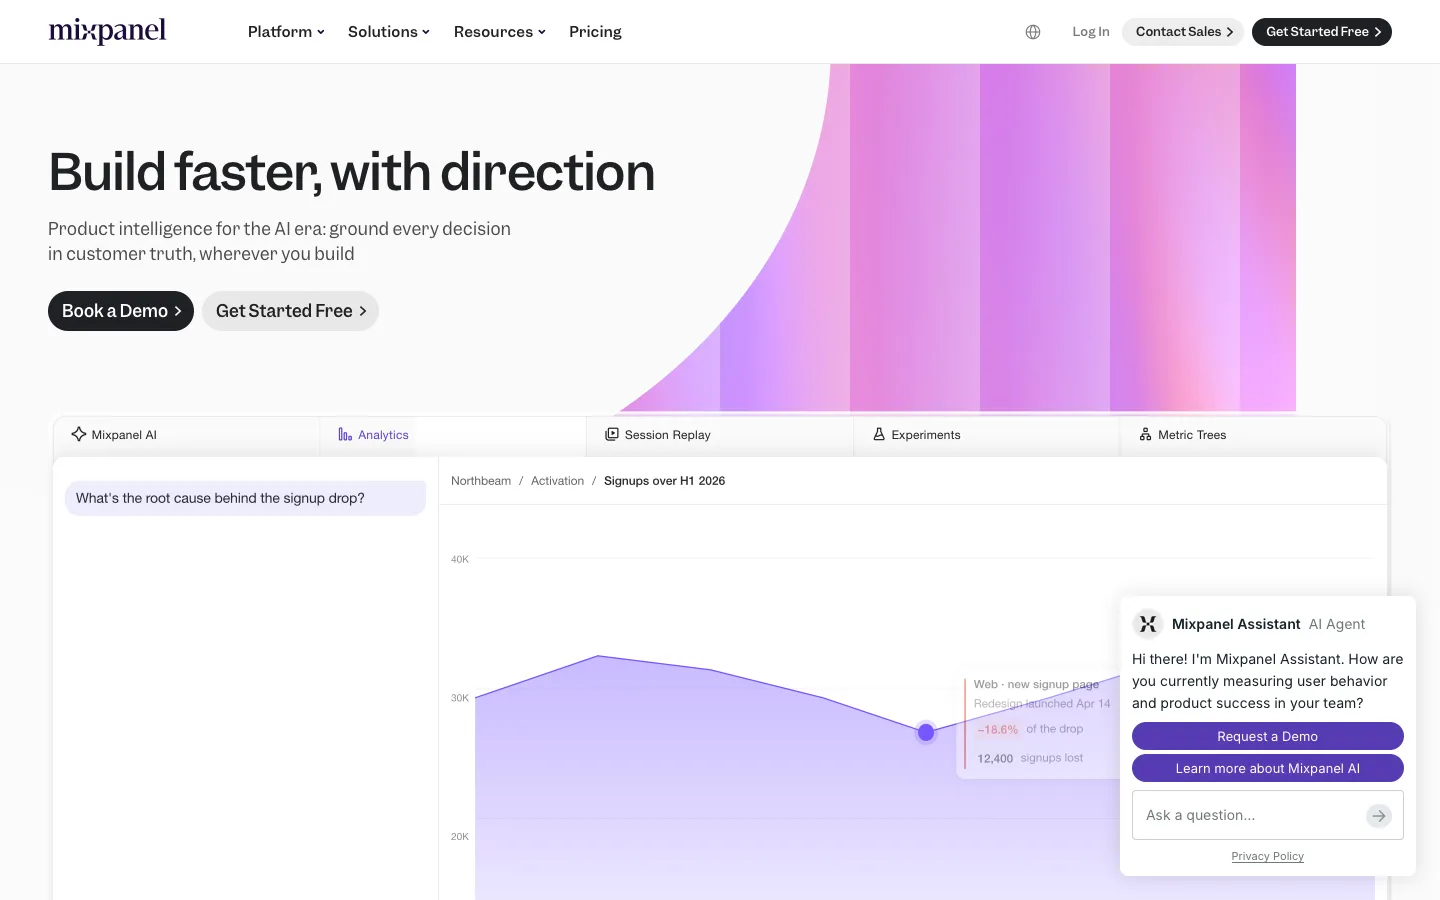The image size is (1440, 900).
Task: Switch to the Experiments tab
Action: [987, 435]
